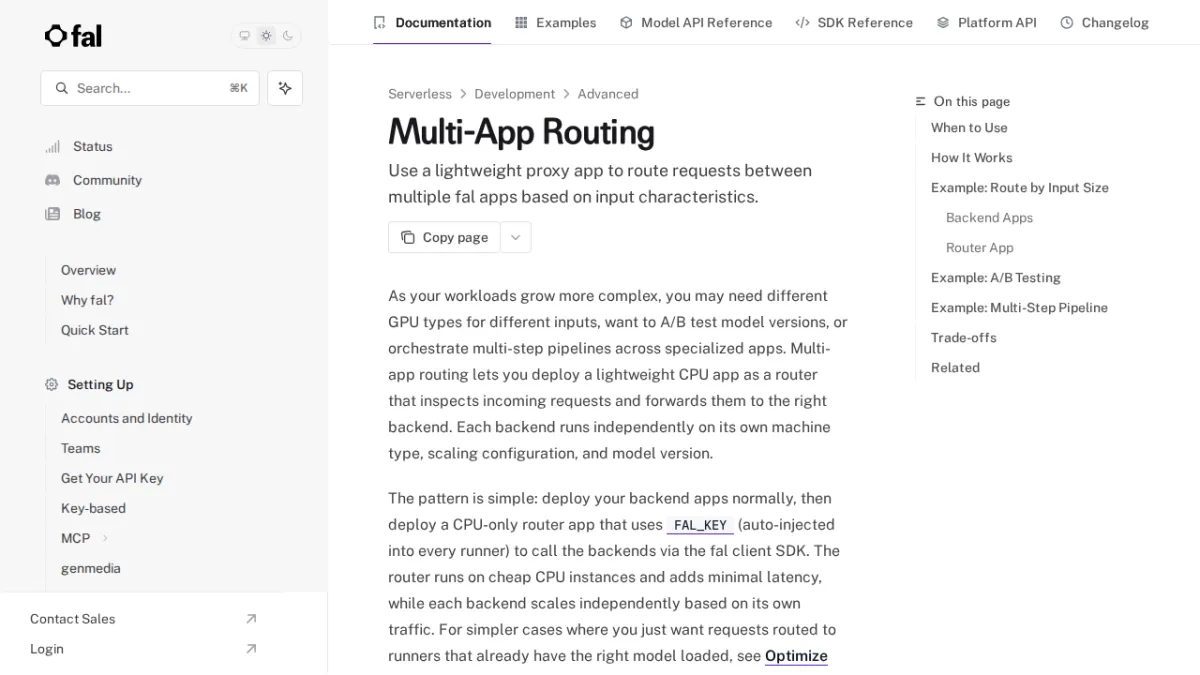Jump to Backend Apps subsection
This screenshot has height=675, width=1200.
point(989,218)
